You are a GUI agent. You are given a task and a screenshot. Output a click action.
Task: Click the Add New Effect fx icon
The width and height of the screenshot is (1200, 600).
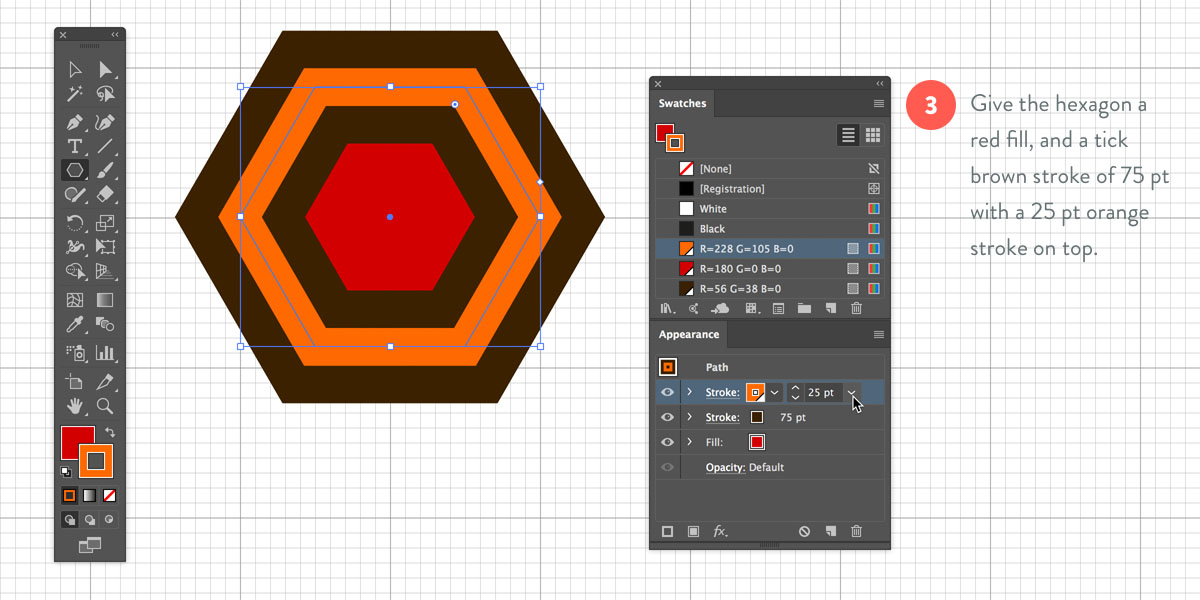coord(720,532)
